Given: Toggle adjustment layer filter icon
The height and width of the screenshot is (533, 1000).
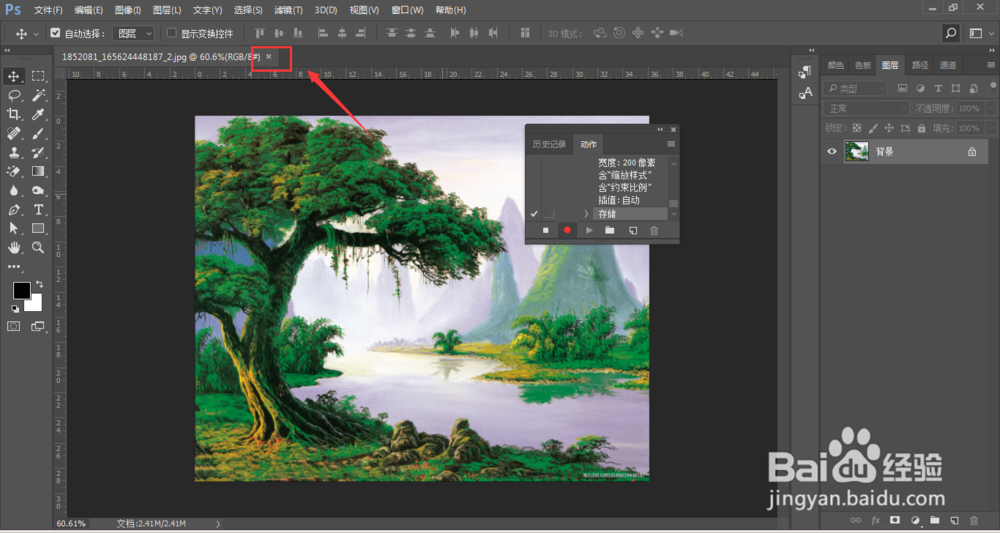Looking at the screenshot, I should 920,88.
